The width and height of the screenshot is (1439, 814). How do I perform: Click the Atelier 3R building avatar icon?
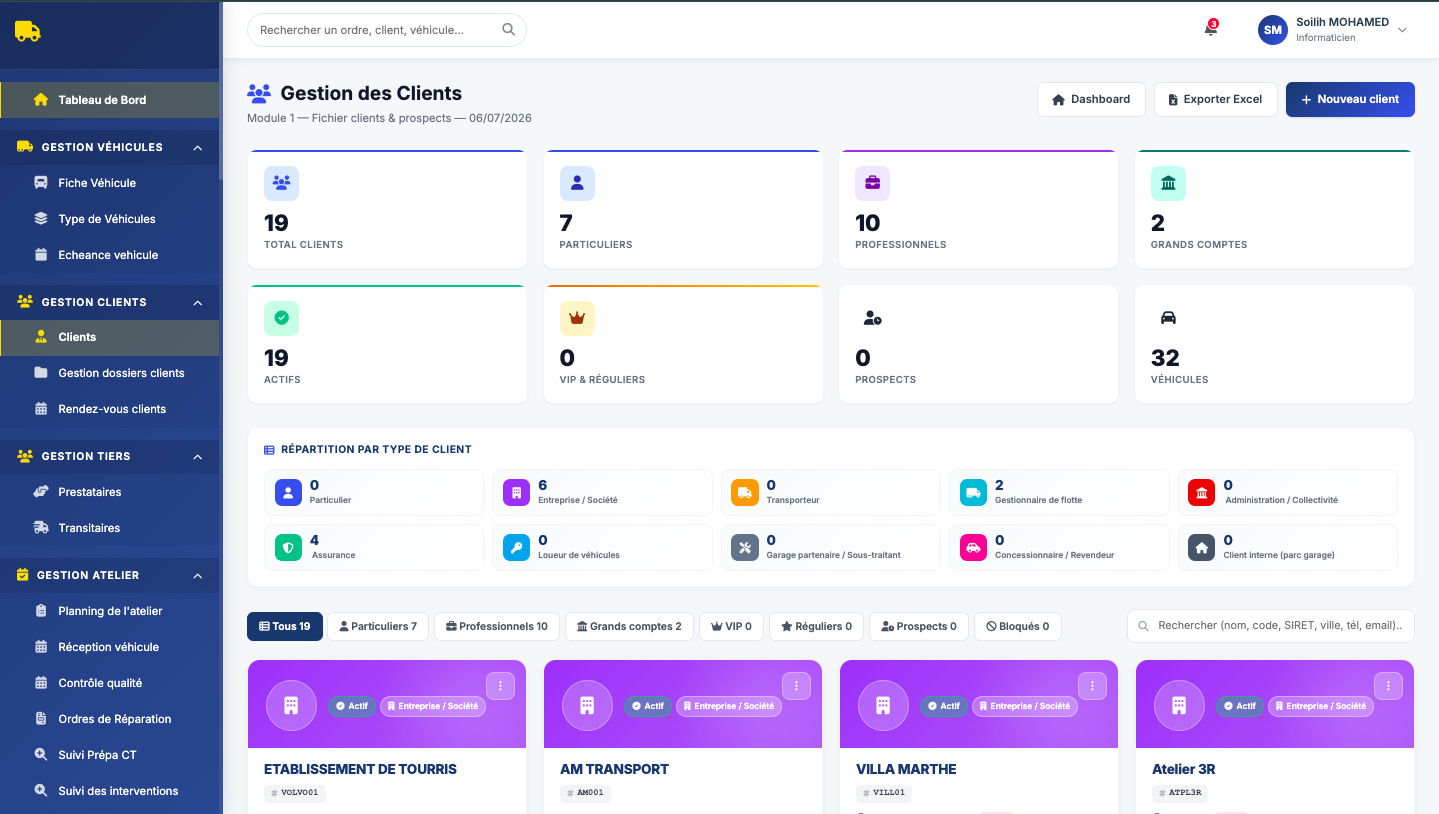tap(1179, 705)
